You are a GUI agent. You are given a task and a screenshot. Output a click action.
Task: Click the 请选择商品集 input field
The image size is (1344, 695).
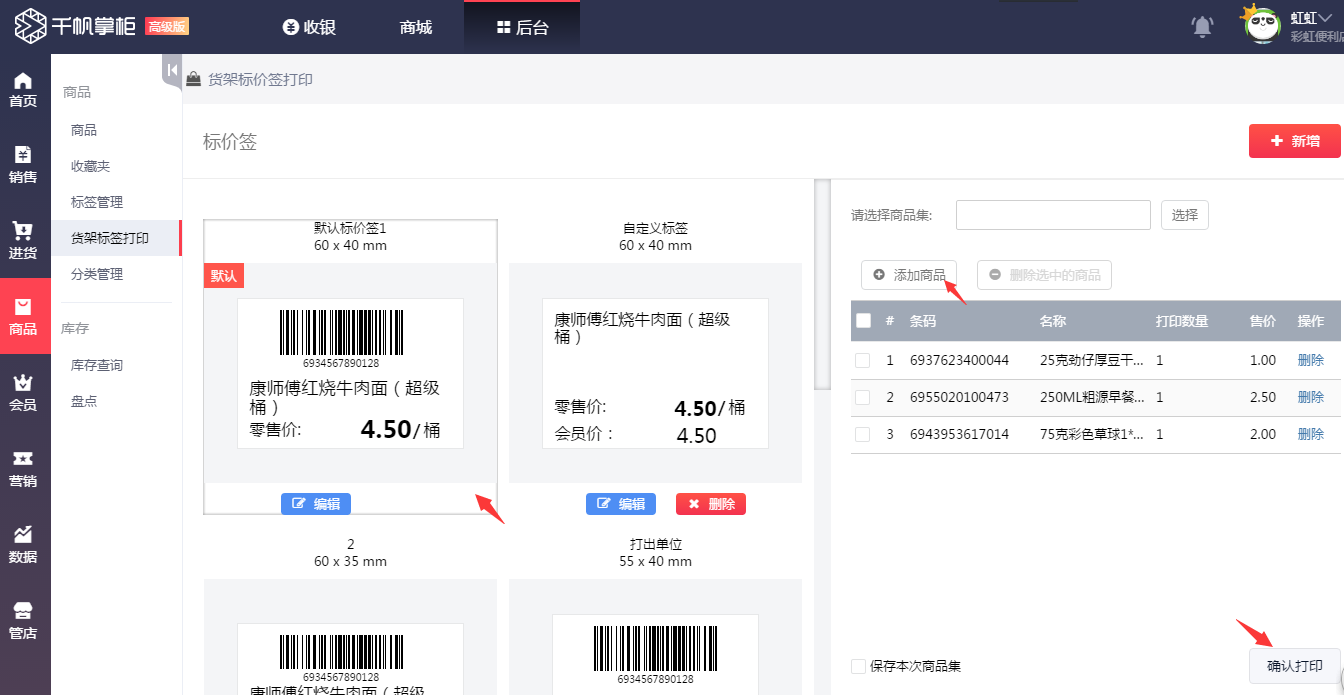pyautogui.click(x=1052, y=214)
